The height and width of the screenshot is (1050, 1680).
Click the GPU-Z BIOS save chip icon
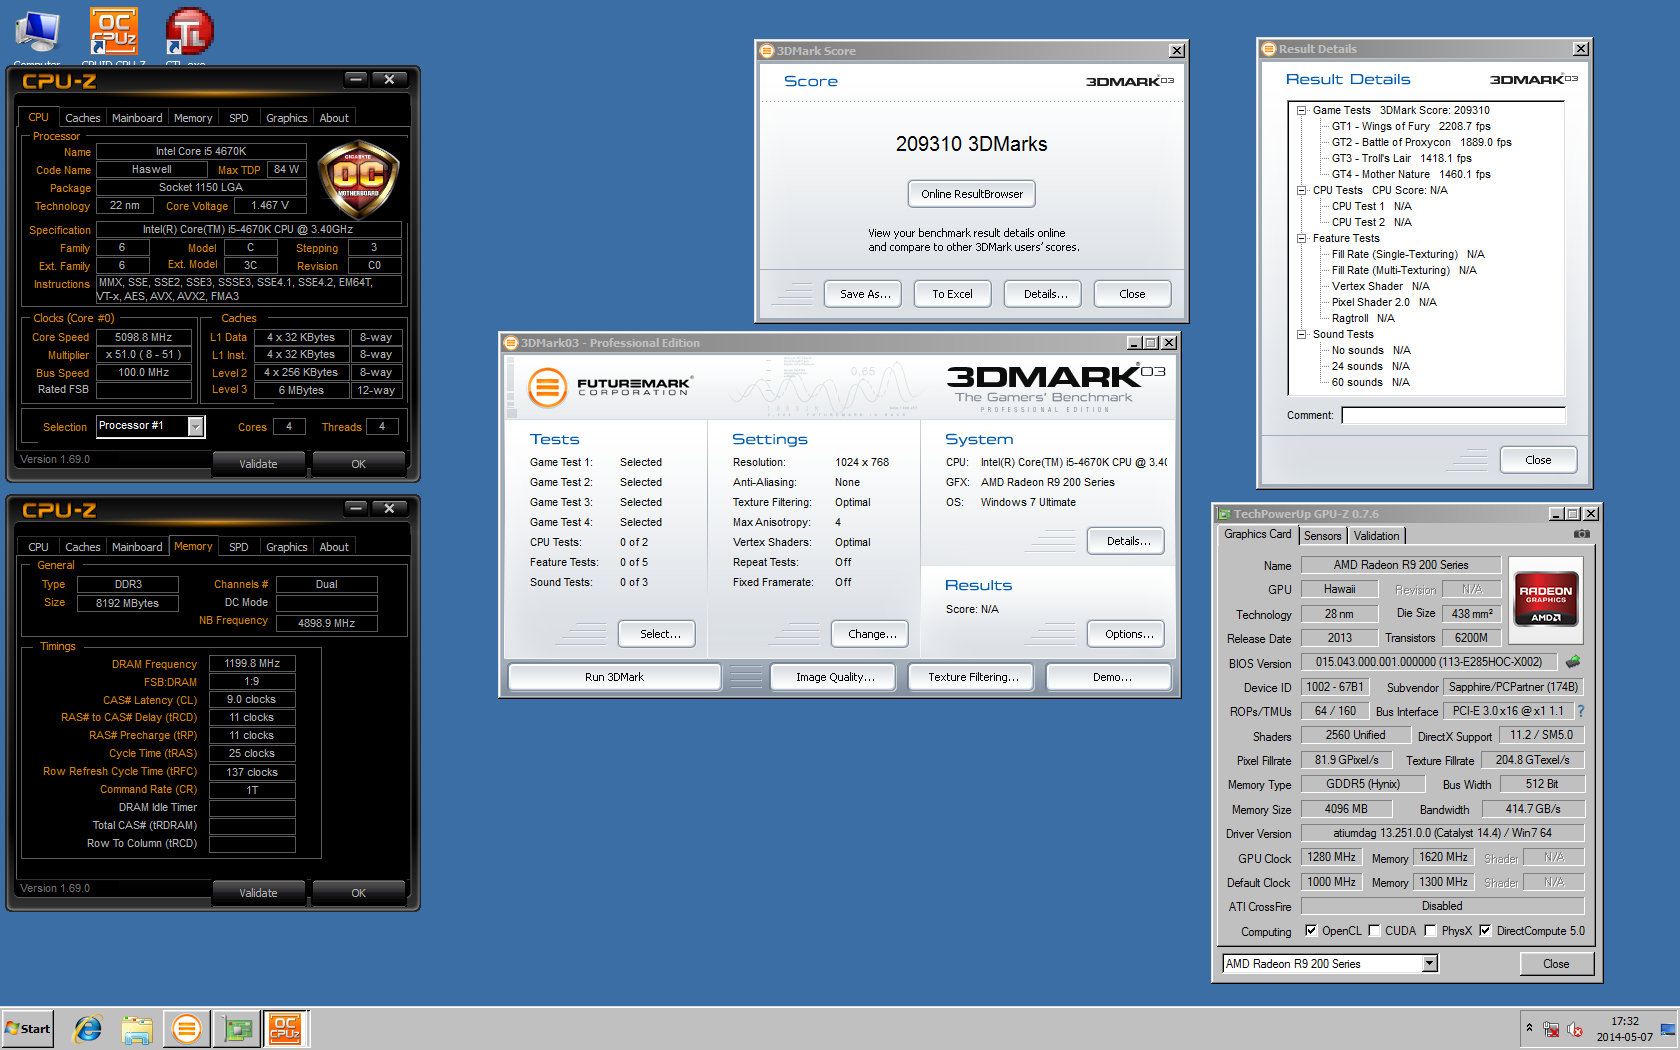[1573, 662]
